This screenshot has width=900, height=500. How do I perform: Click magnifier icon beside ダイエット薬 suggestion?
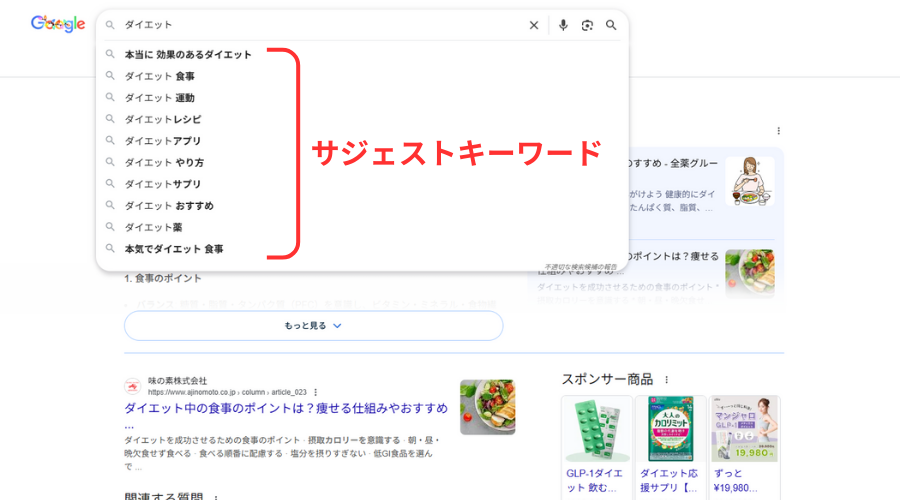pyautogui.click(x=110, y=227)
